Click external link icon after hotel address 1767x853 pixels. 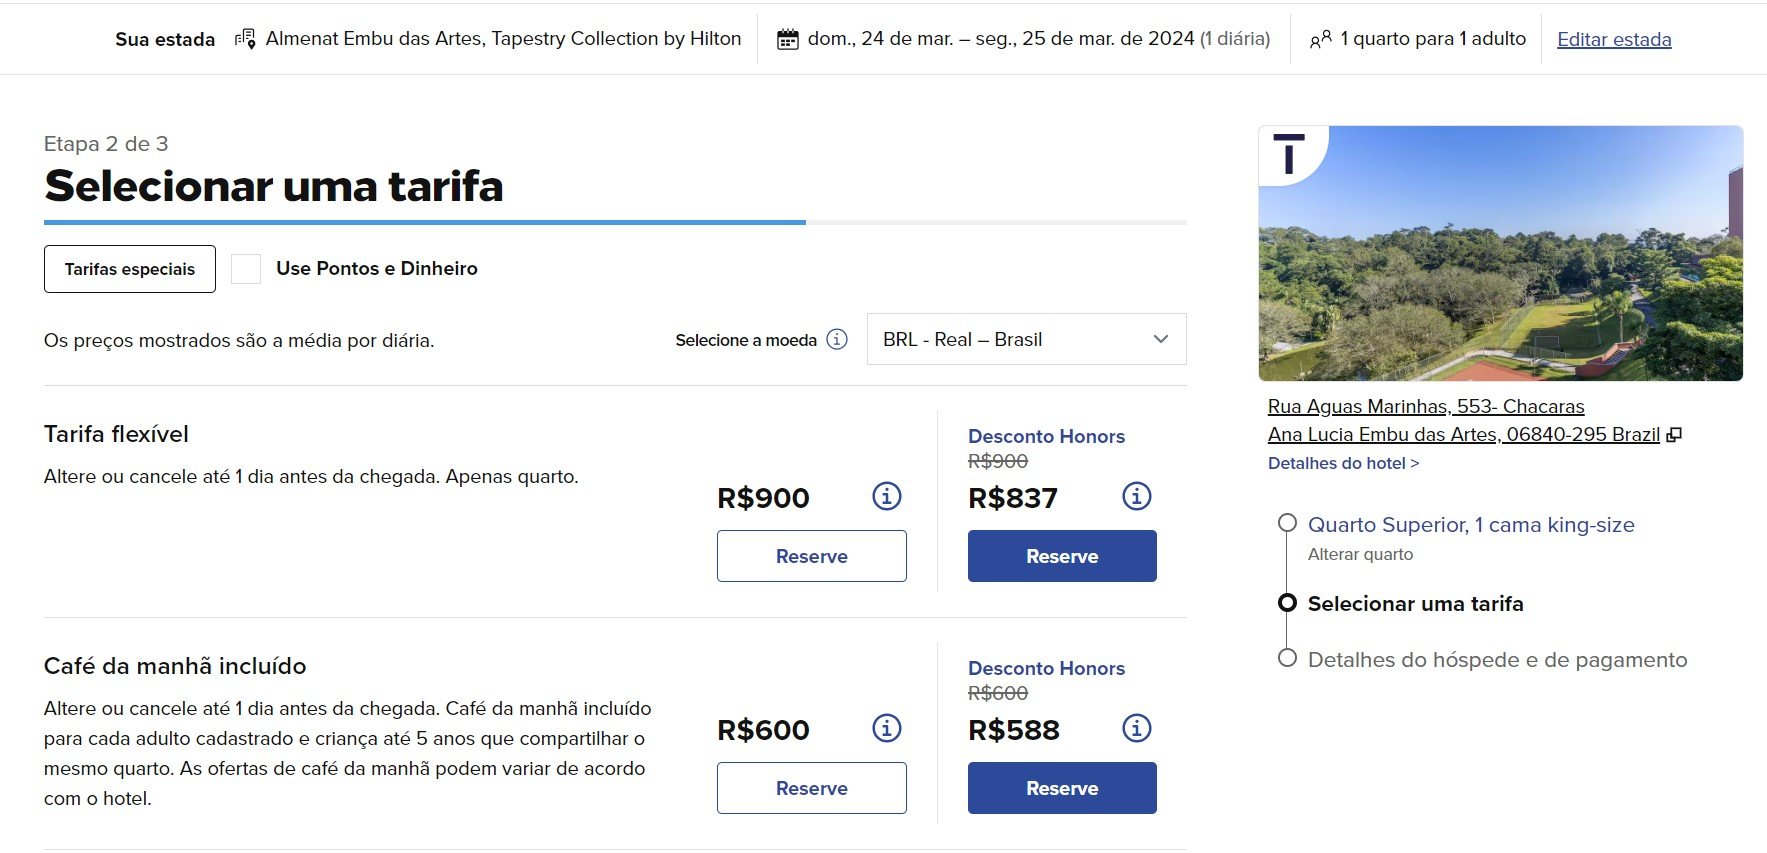pyautogui.click(x=1674, y=435)
